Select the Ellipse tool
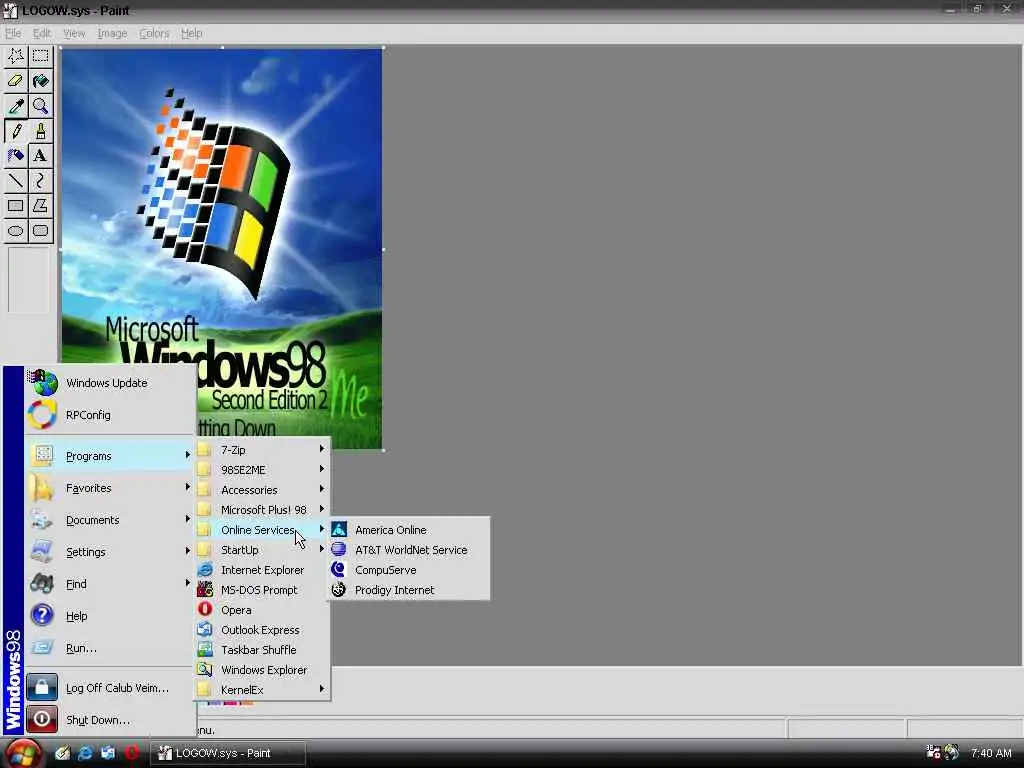Viewport: 1024px width, 768px height. [16, 231]
